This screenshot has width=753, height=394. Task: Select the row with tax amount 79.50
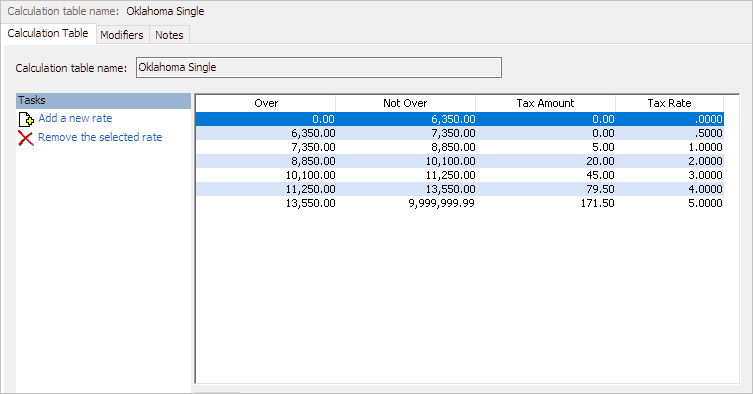(x=460, y=189)
